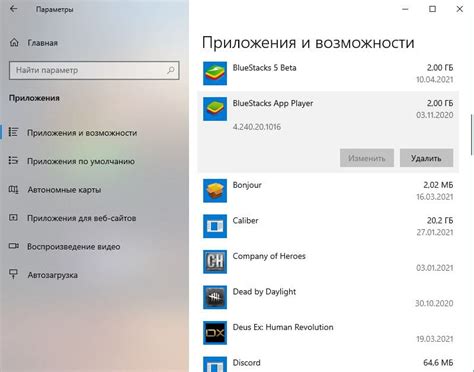This screenshot has width=474, height=372.
Task: Click BlueStacks App Player title text
Action: [x=273, y=103]
